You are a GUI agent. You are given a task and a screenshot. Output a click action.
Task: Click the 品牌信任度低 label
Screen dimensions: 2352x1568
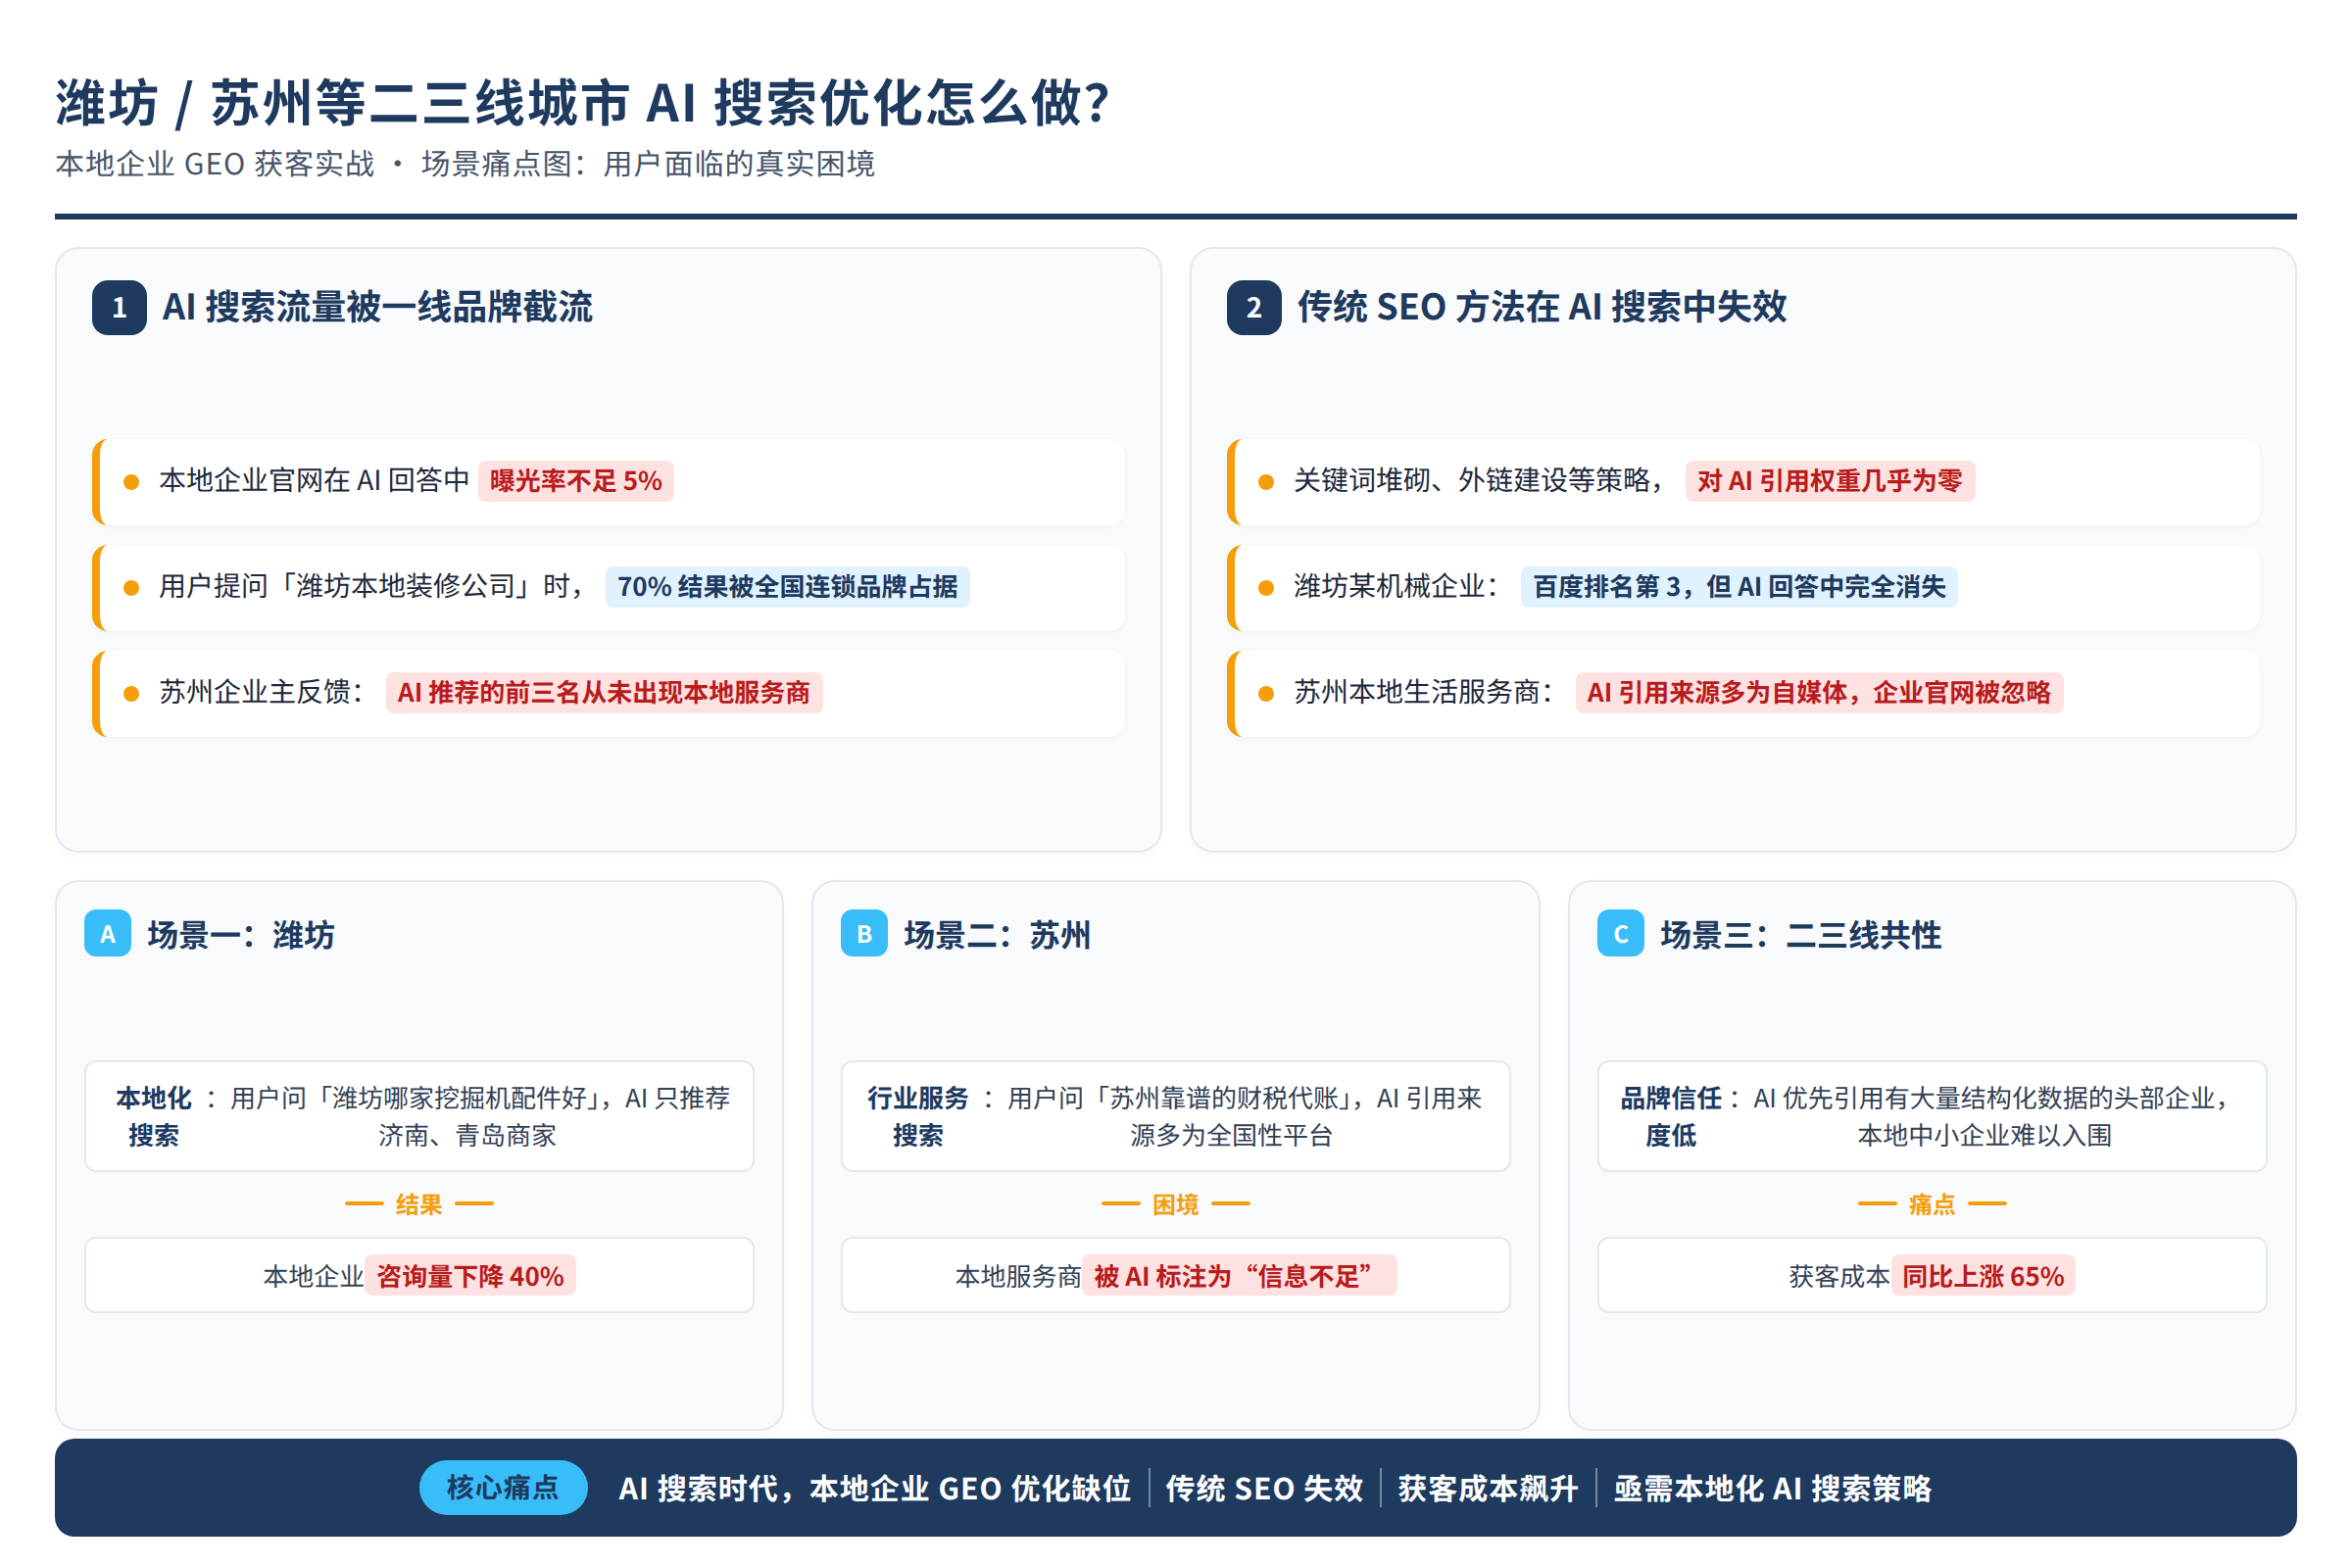coord(1671,1117)
